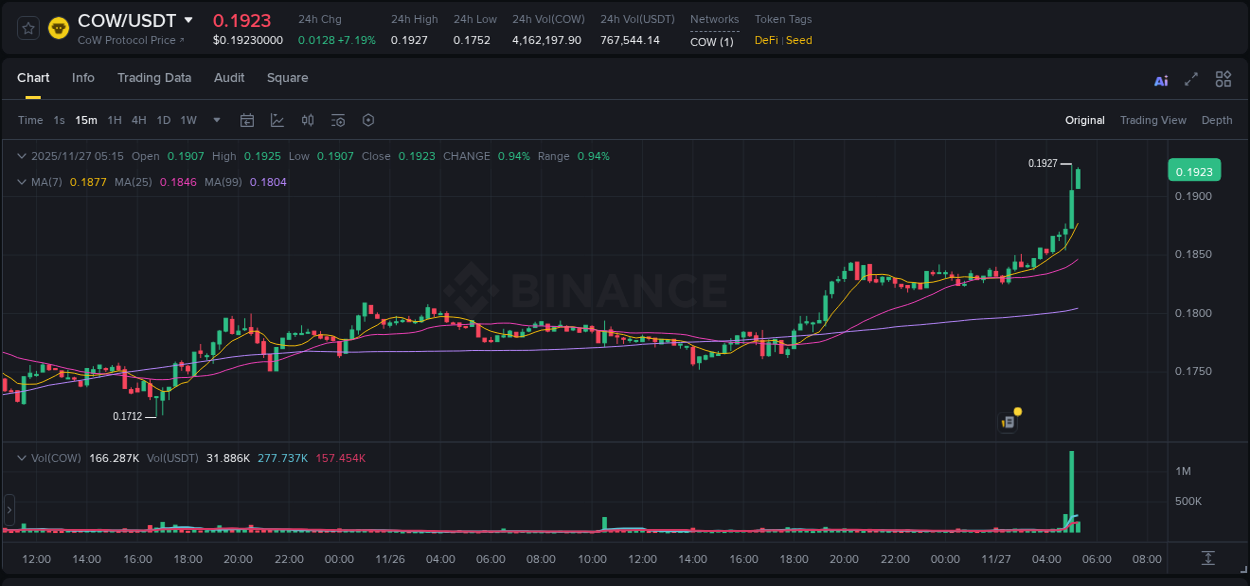The width and height of the screenshot is (1250, 586).
Task: Open the widgets grid icon top right
Action: pyautogui.click(x=1222, y=78)
